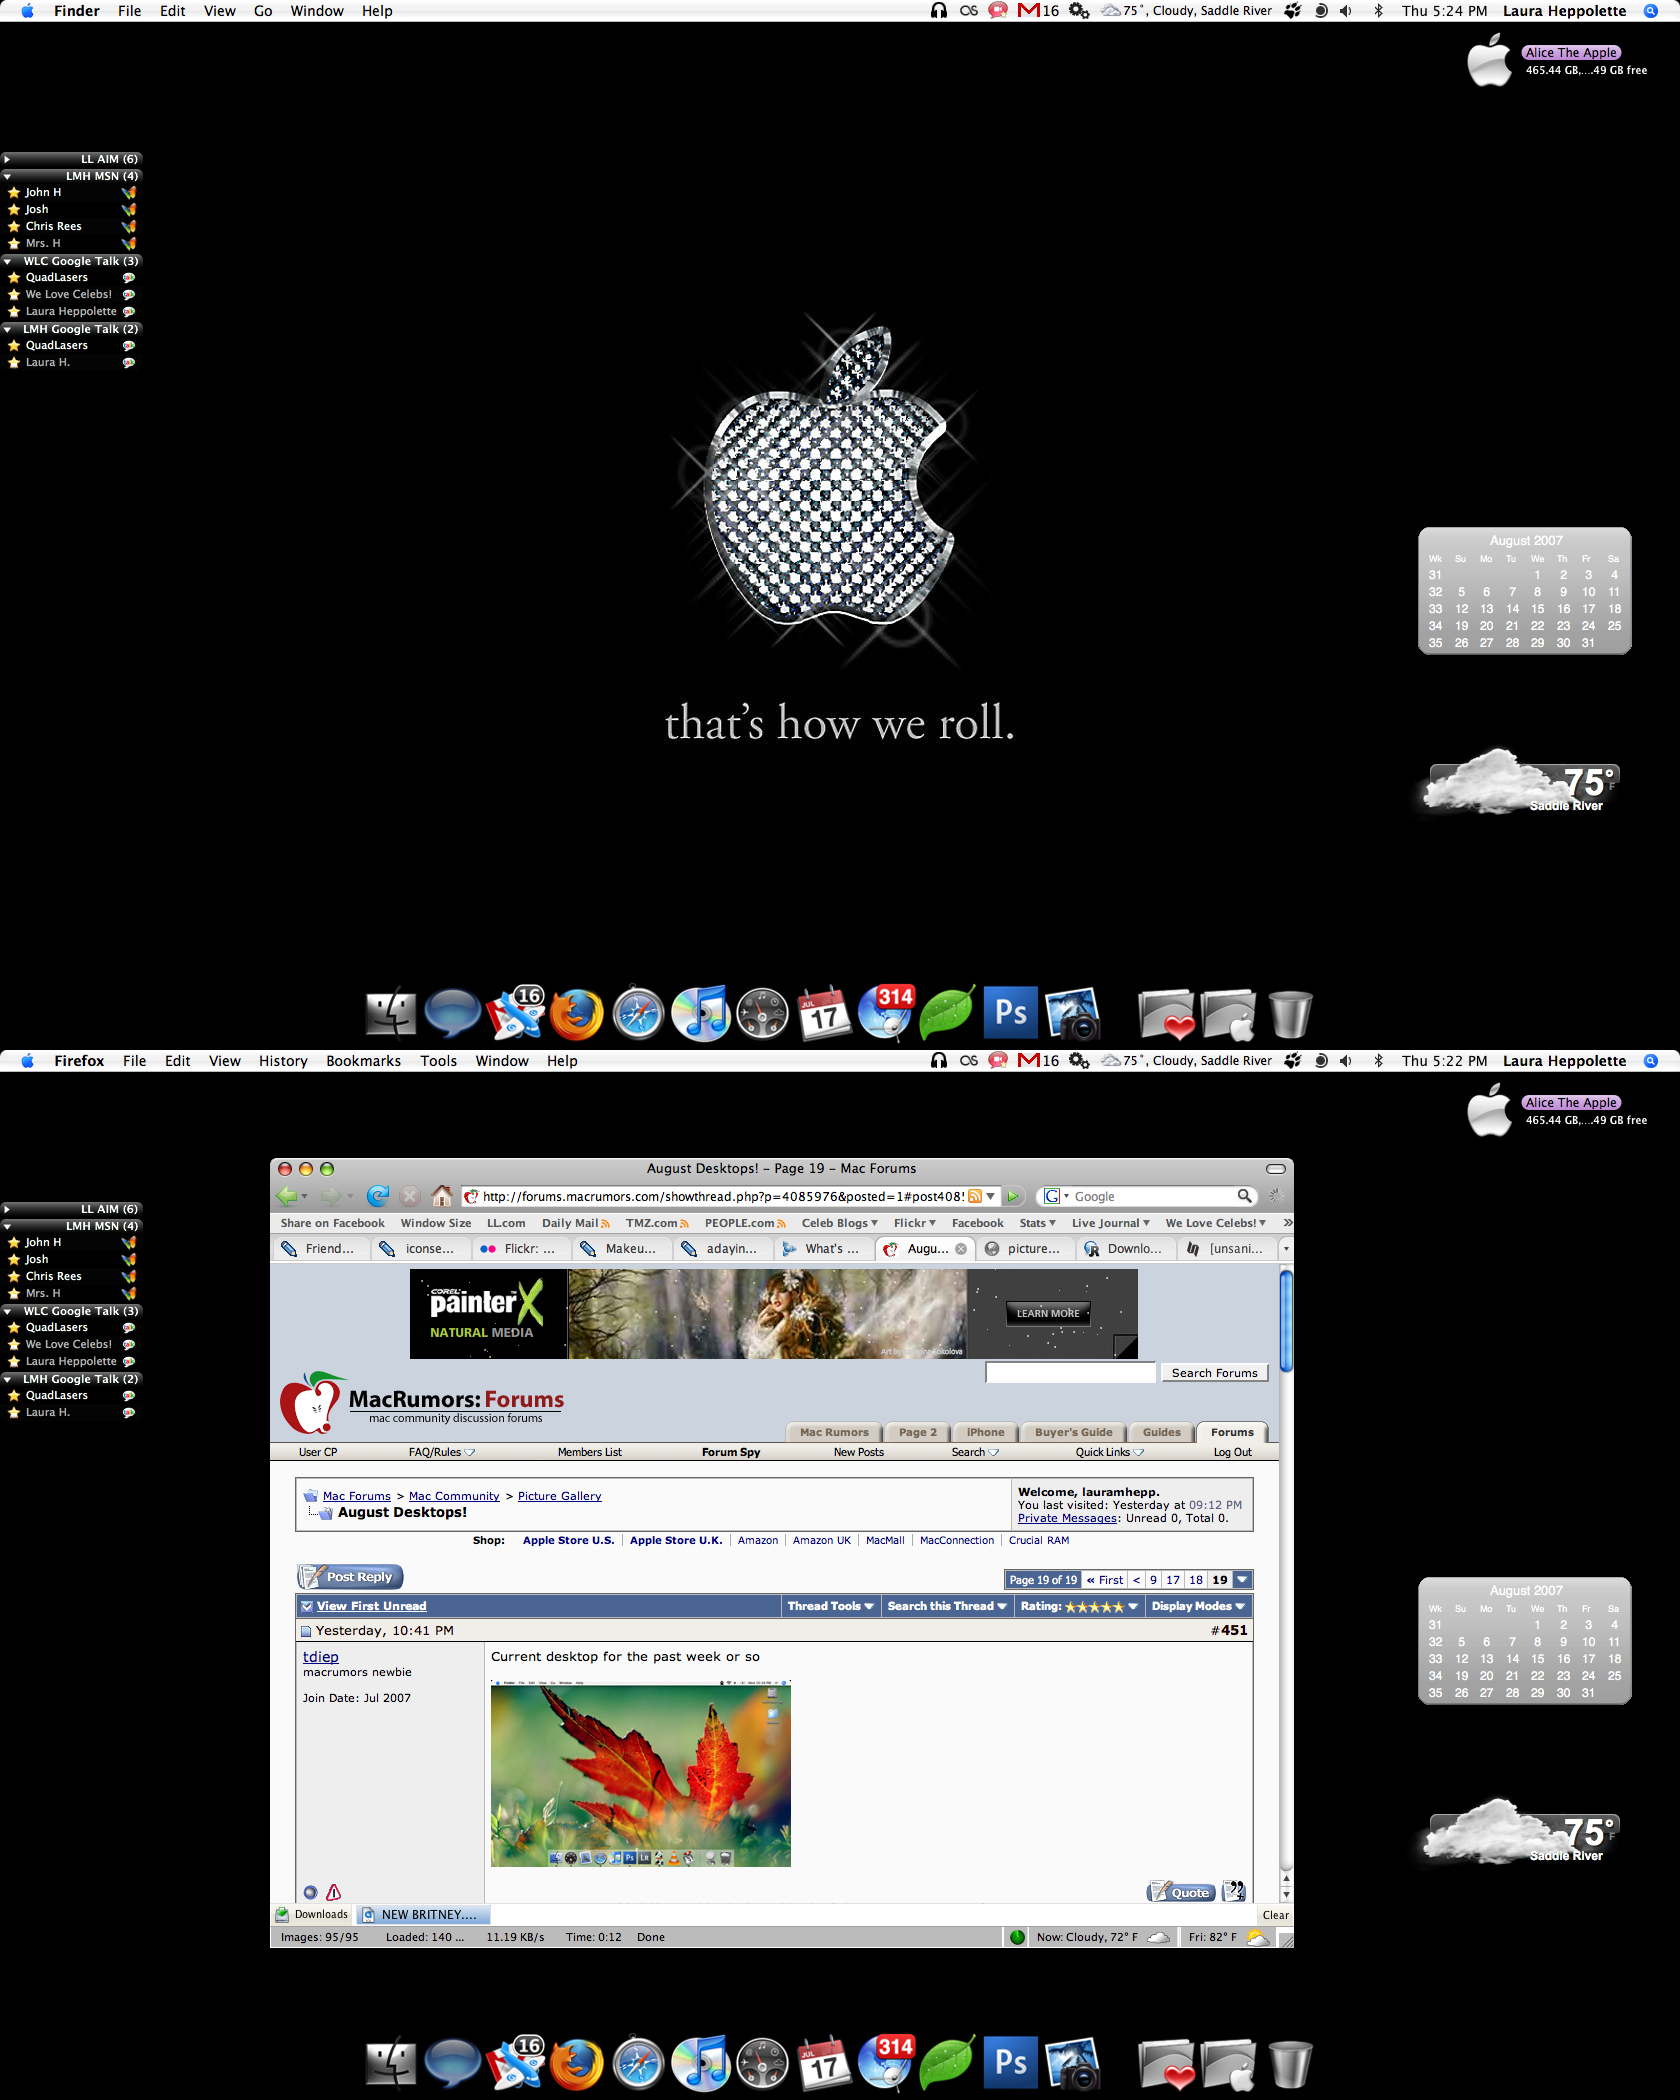
Task: Open Spotlight from the Firefox menu bar
Action: pyautogui.click(x=1651, y=1060)
